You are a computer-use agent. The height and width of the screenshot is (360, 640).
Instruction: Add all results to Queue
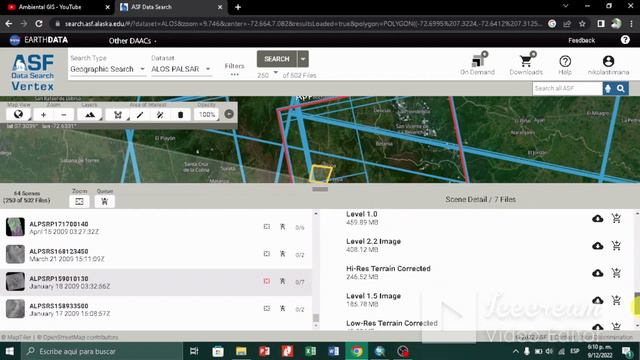[104, 201]
